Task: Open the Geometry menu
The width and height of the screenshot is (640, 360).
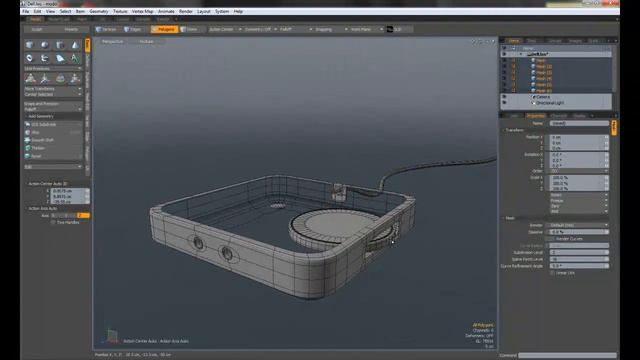Action: coord(99,11)
